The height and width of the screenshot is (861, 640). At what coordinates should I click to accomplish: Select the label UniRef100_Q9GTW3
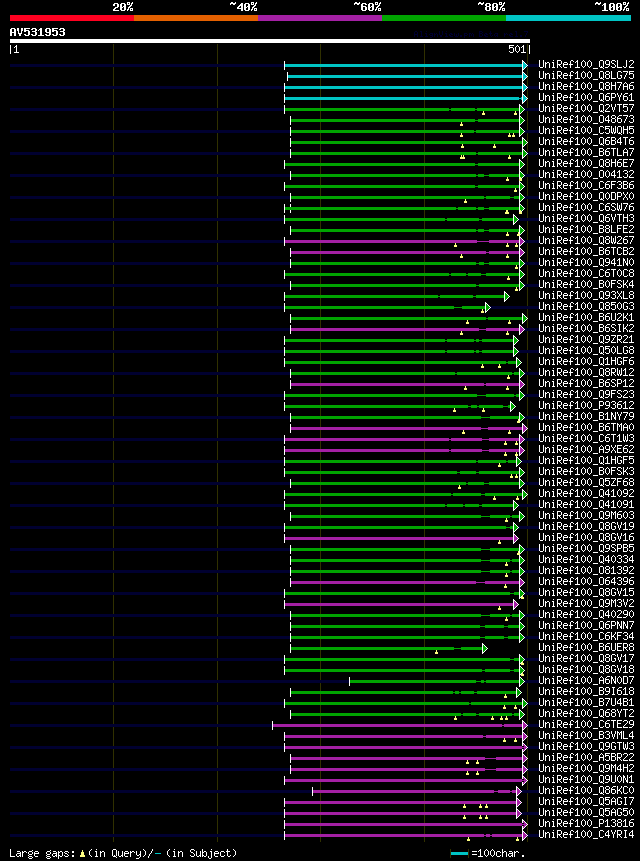click(x=586, y=746)
